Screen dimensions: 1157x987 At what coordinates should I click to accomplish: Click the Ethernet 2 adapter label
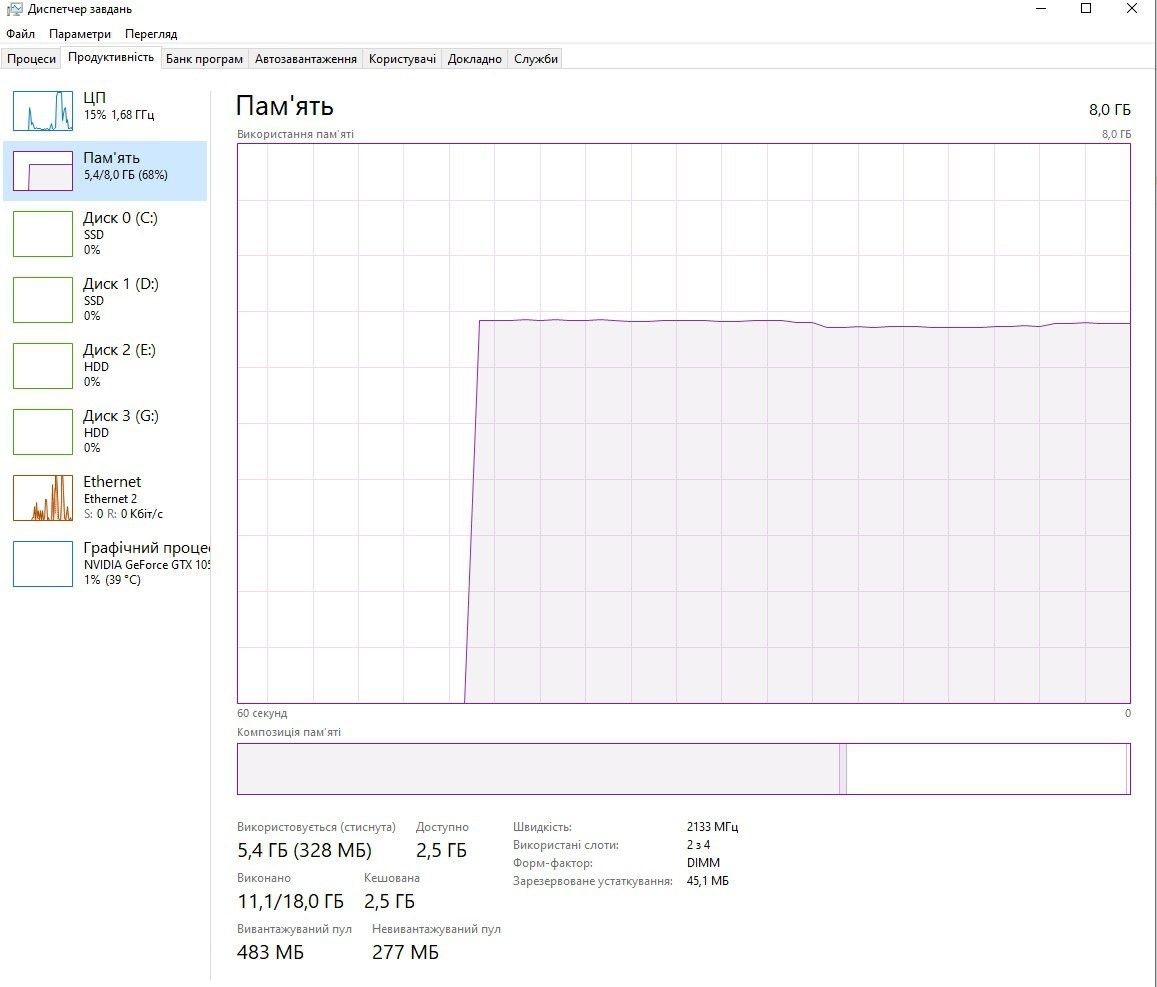pyautogui.click(x=110, y=499)
